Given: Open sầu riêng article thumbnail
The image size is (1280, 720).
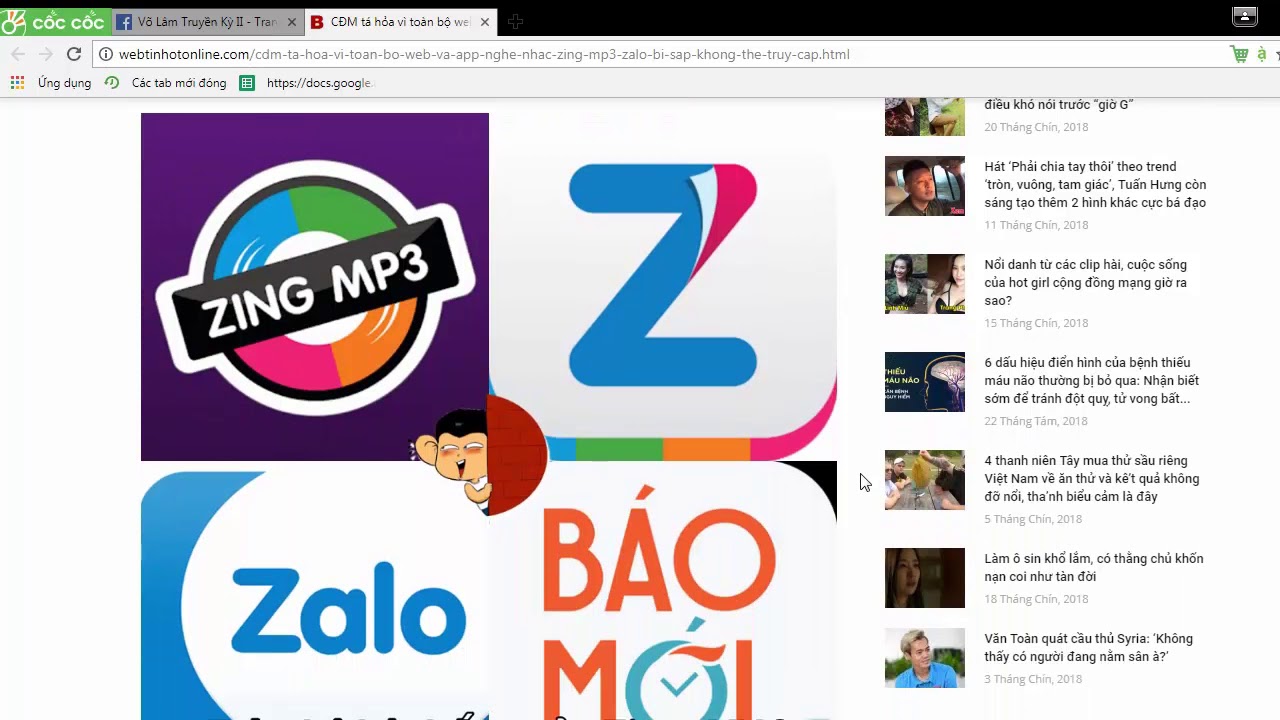Looking at the screenshot, I should (x=925, y=480).
